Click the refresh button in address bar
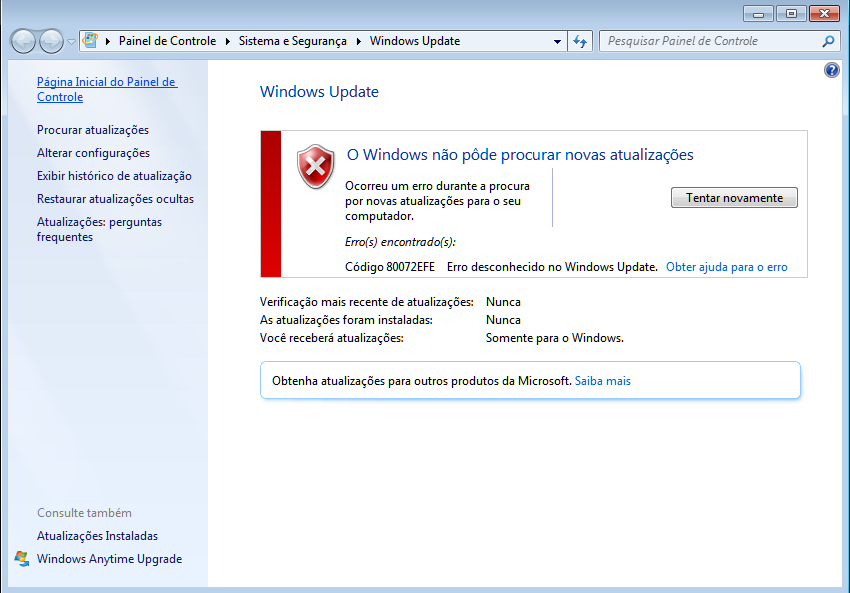This screenshot has width=850, height=593. click(x=580, y=41)
